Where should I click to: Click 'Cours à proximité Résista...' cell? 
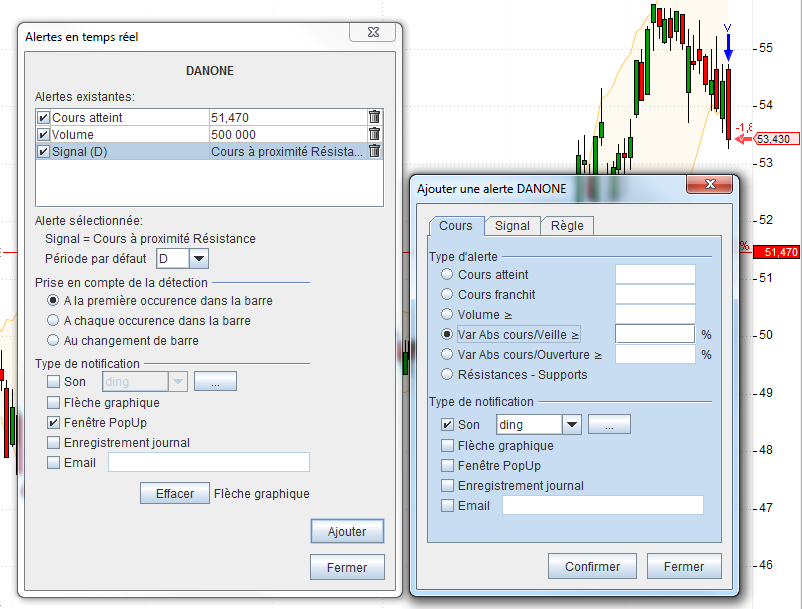pyautogui.click(x=286, y=151)
